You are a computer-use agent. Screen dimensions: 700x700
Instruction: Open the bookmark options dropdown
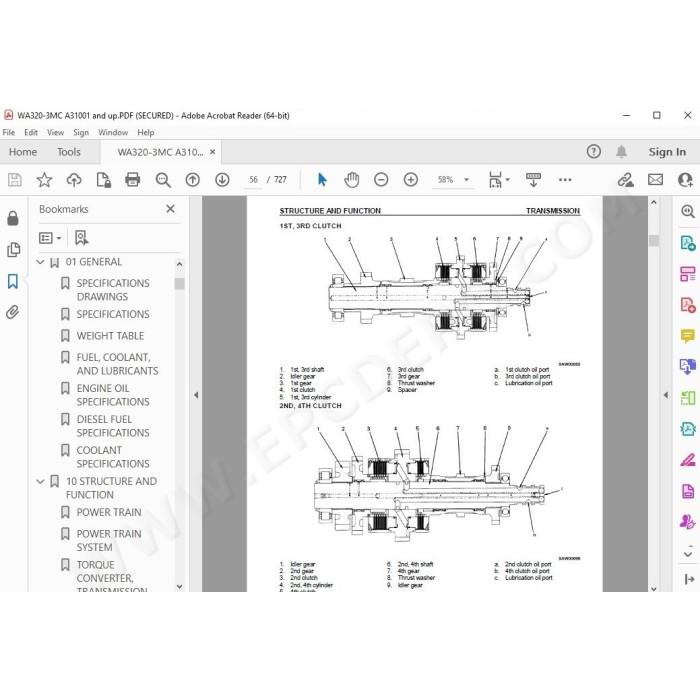50,238
